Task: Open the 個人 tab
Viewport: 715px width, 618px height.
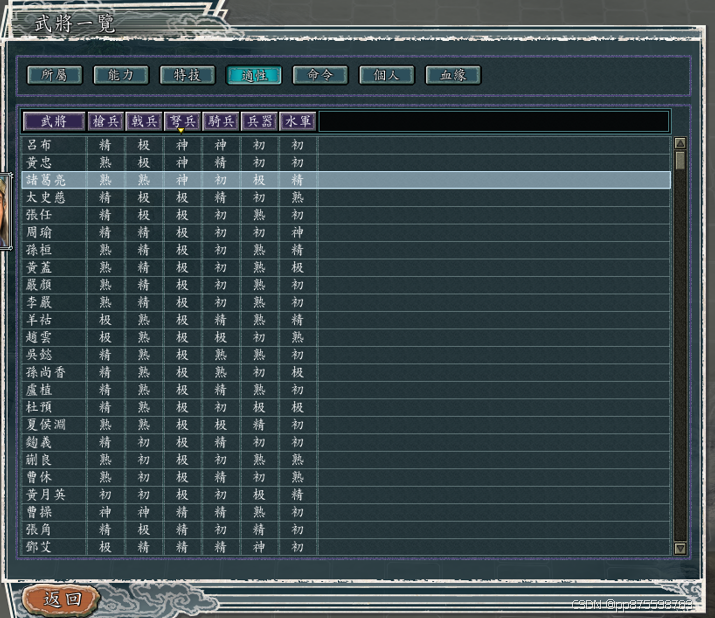Action: click(387, 75)
